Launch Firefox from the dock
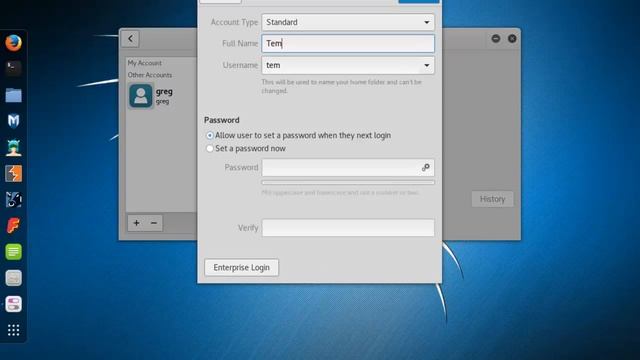Image resolution: width=640 pixels, height=360 pixels. click(13, 42)
